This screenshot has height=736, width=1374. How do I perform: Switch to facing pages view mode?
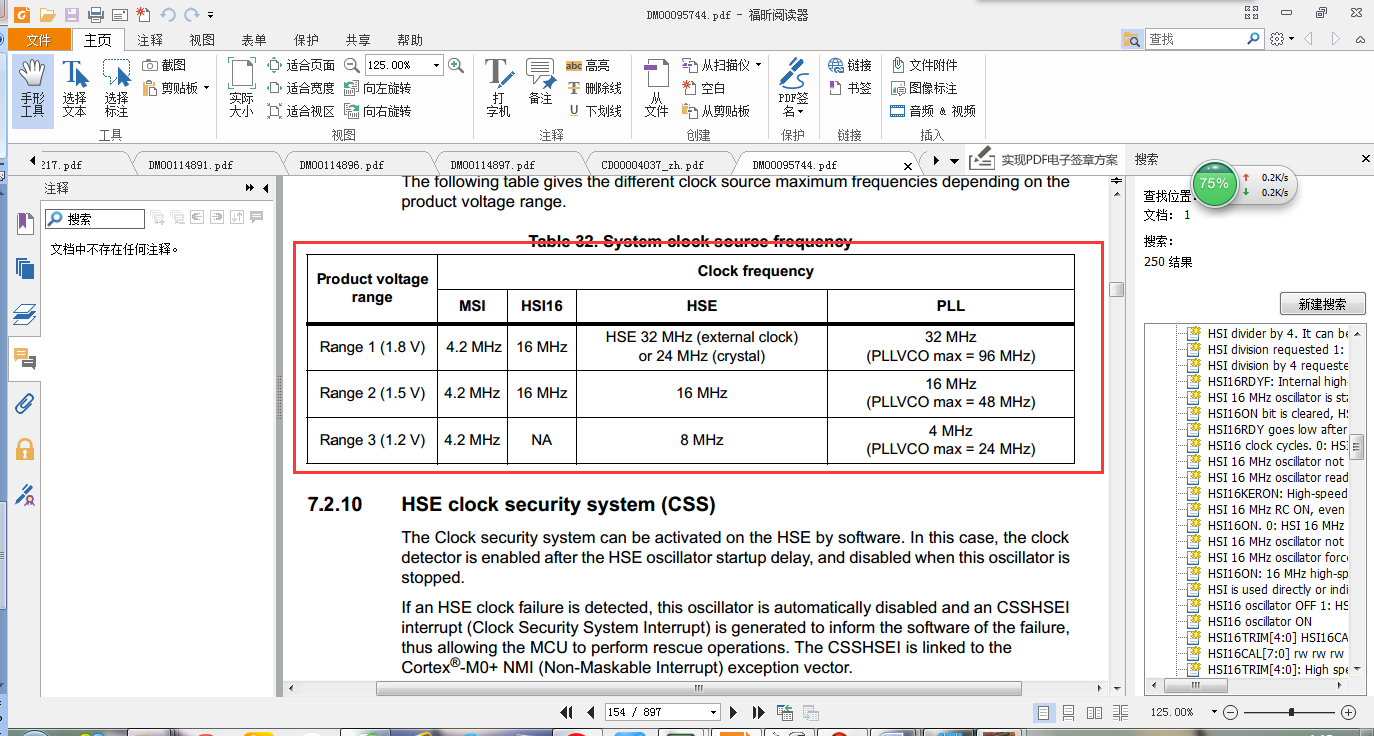pos(1095,712)
